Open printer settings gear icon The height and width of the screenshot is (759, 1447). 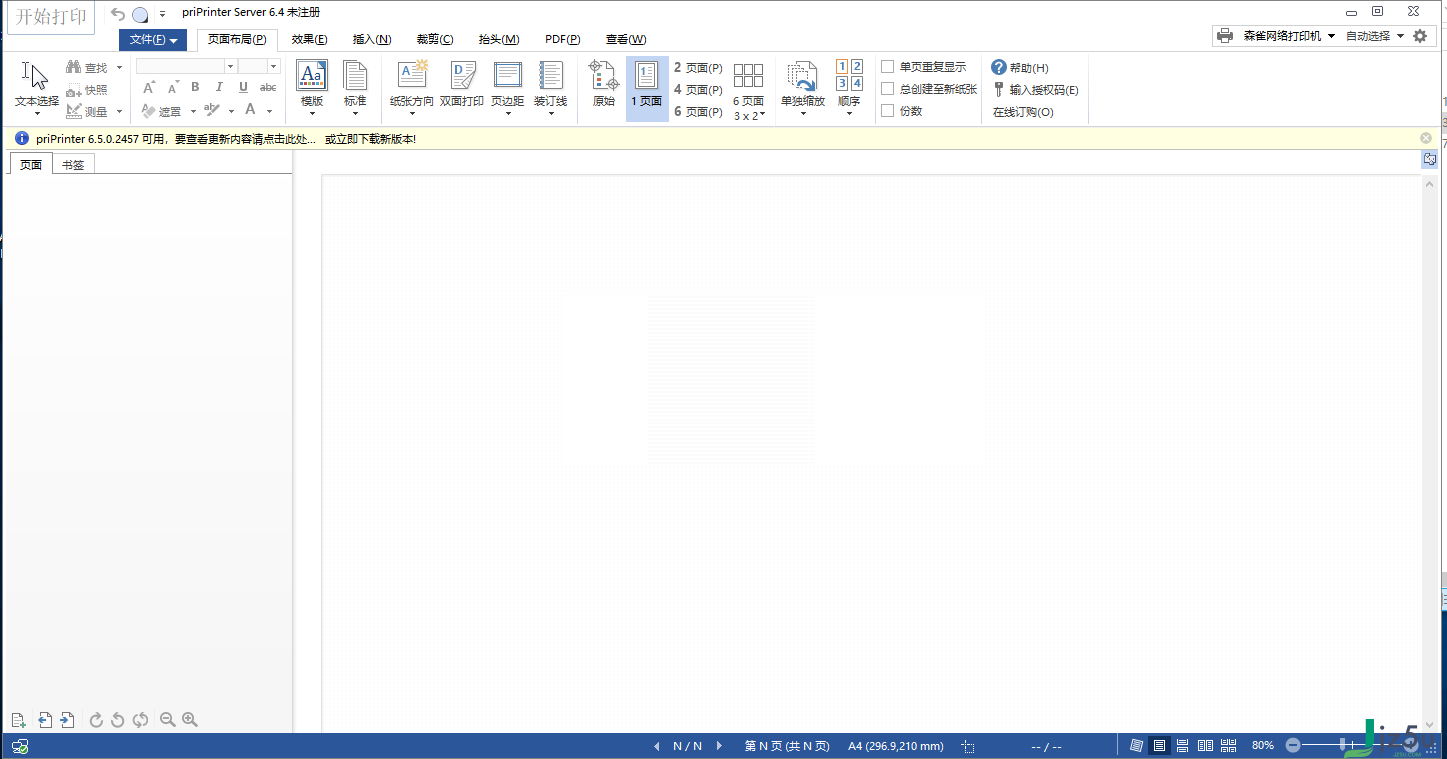[1420, 36]
